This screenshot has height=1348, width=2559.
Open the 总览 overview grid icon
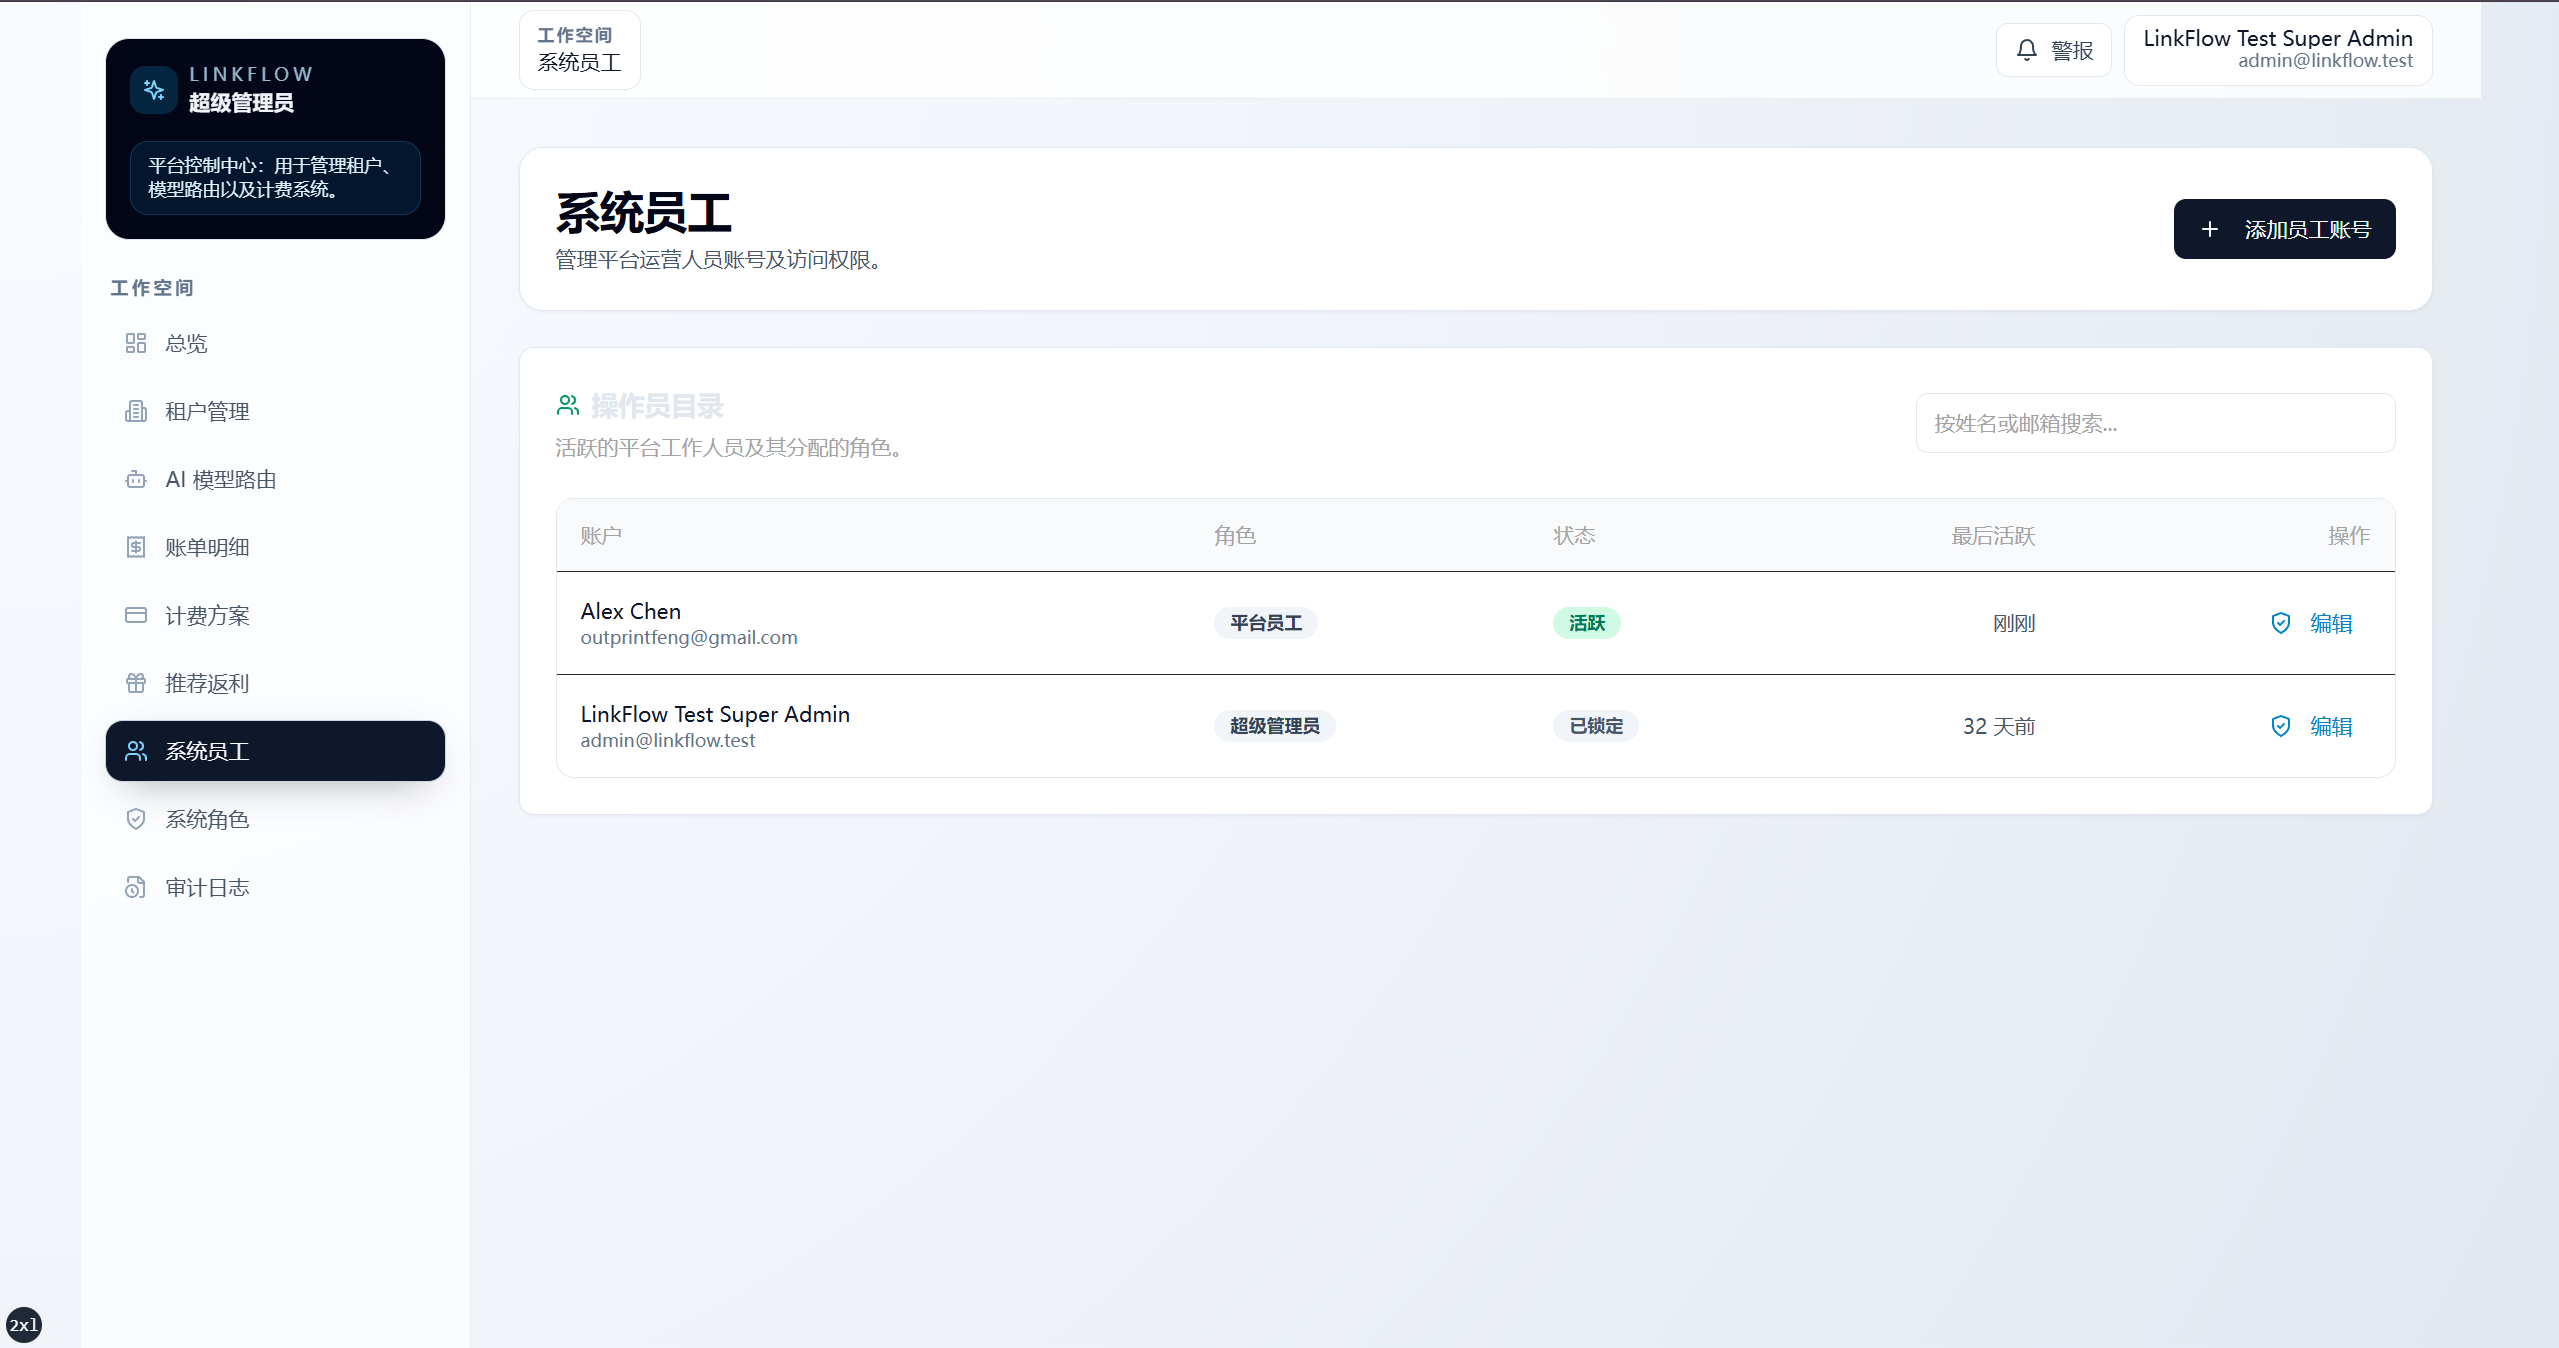pos(136,343)
